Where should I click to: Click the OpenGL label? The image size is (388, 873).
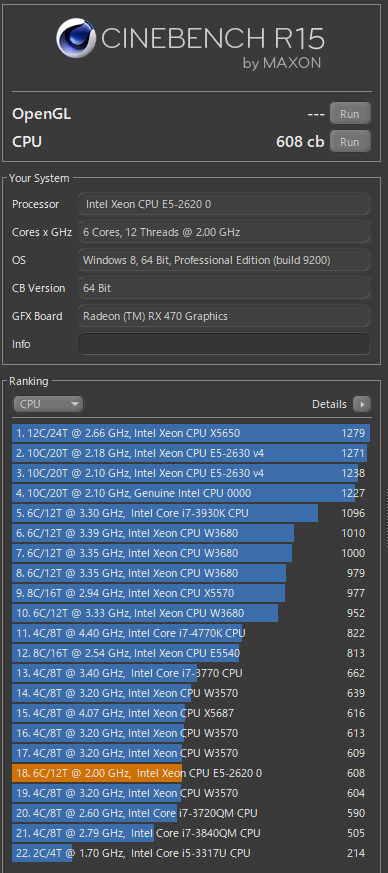[42, 115]
